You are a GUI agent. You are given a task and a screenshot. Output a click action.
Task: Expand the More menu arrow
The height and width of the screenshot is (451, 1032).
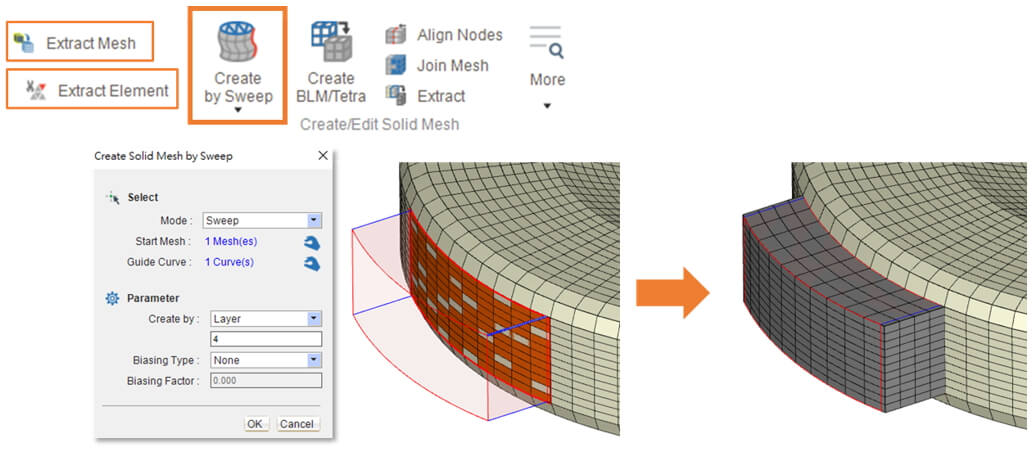(547, 106)
